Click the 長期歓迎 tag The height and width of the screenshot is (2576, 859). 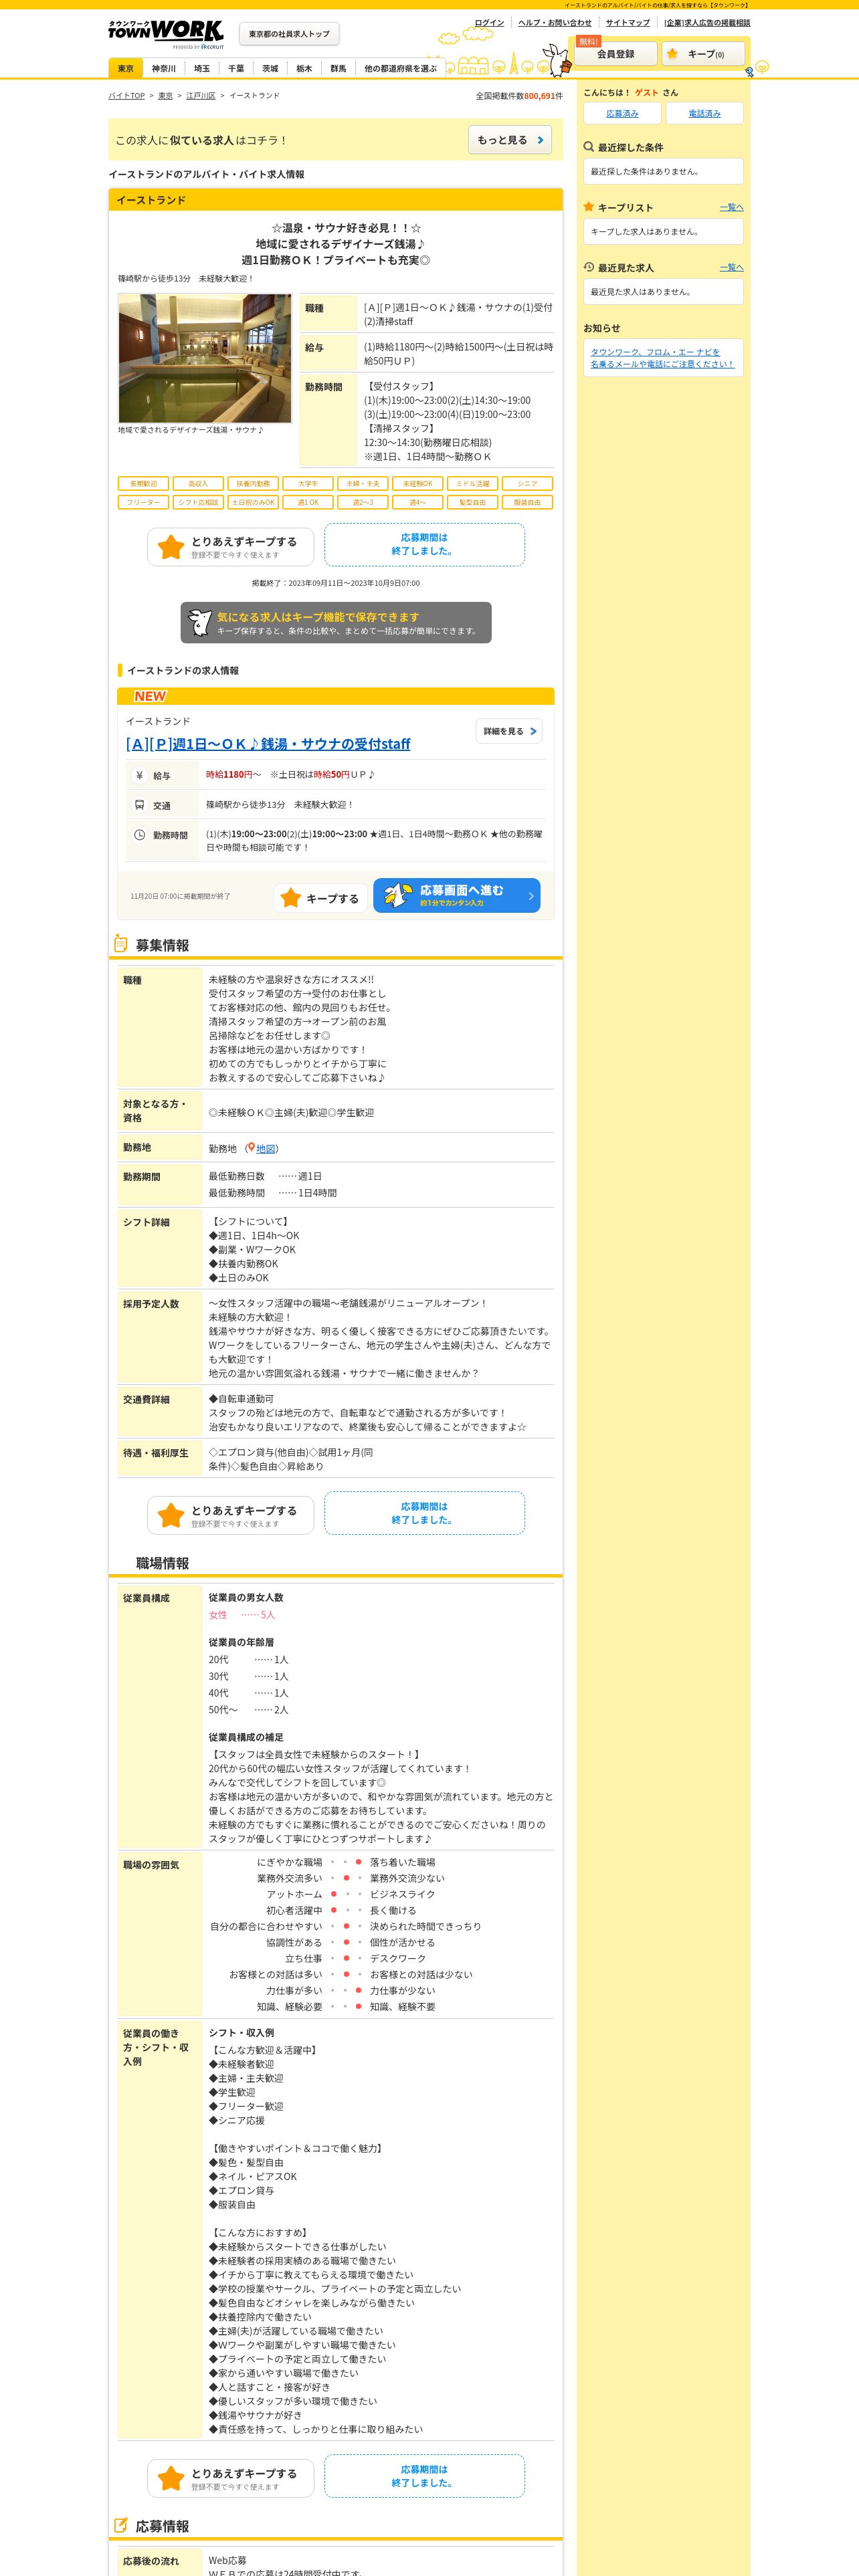(143, 484)
